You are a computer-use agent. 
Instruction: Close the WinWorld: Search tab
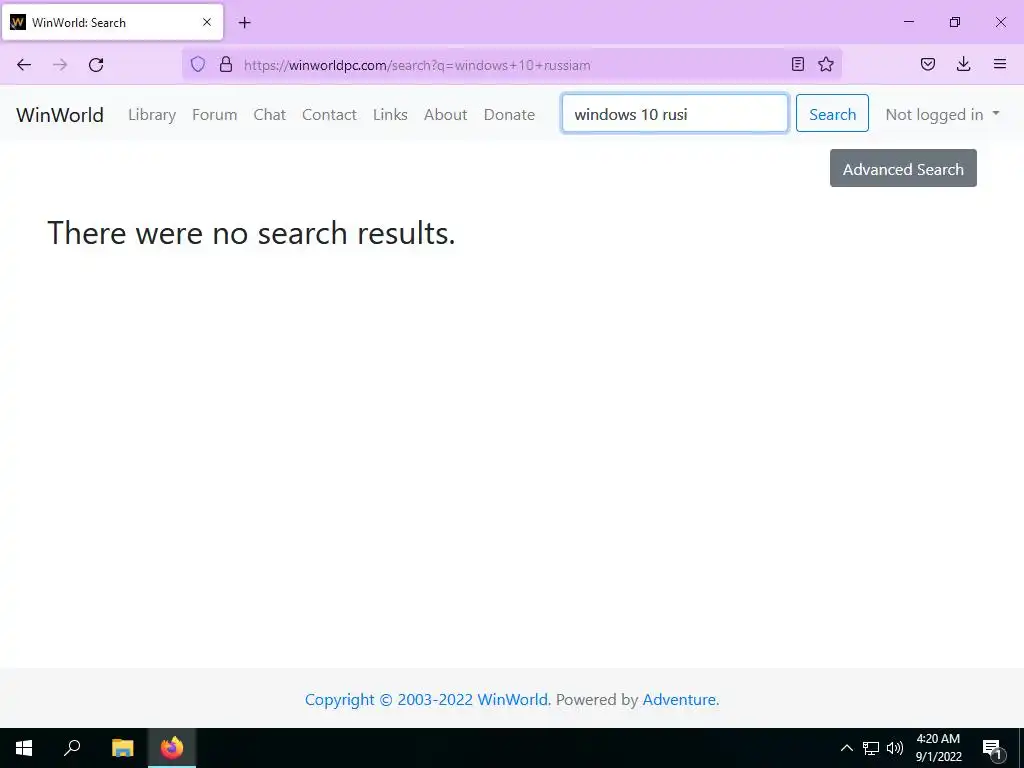(x=207, y=22)
